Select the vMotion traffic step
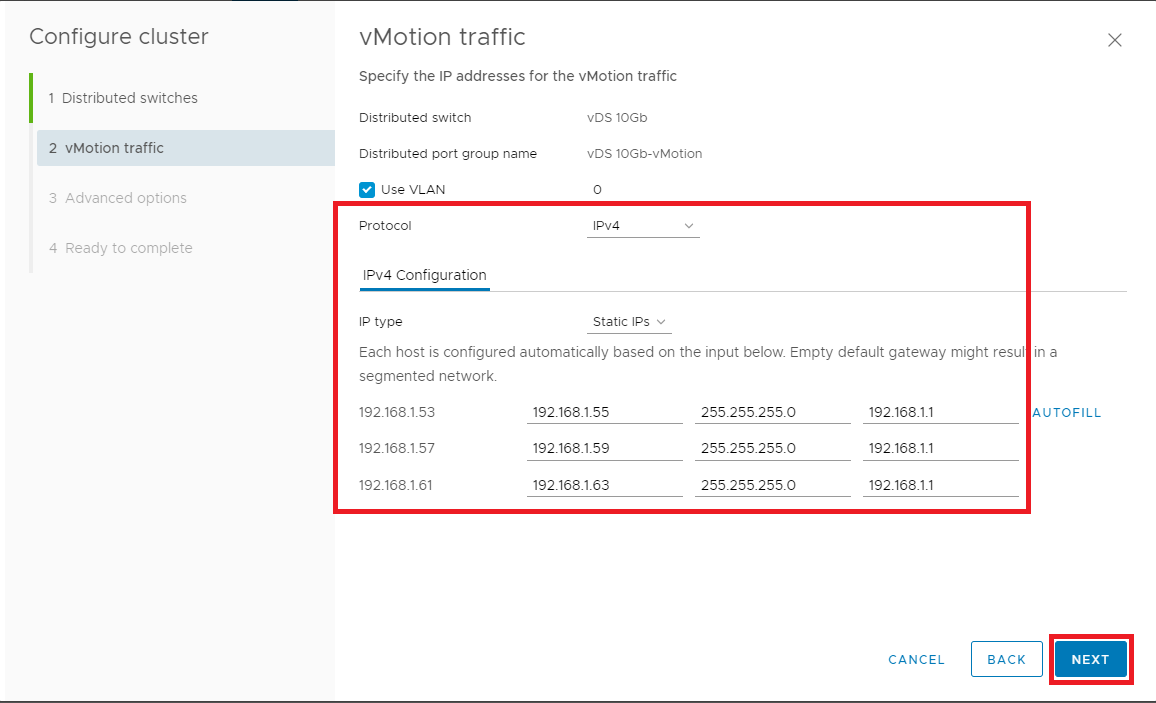This screenshot has width=1156, height=703. coord(114,148)
